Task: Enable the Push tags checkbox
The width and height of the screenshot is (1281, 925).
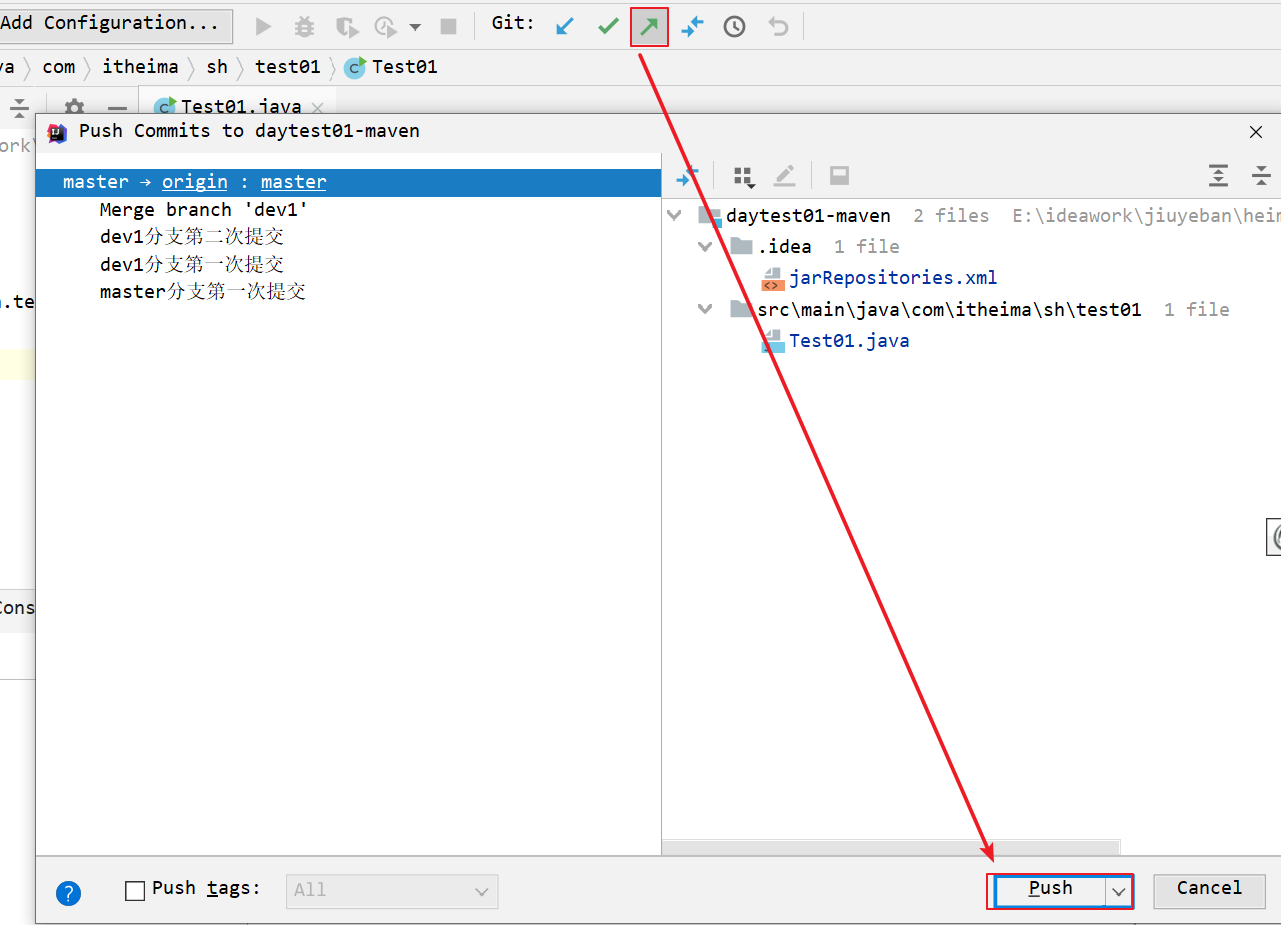Action: (135, 890)
